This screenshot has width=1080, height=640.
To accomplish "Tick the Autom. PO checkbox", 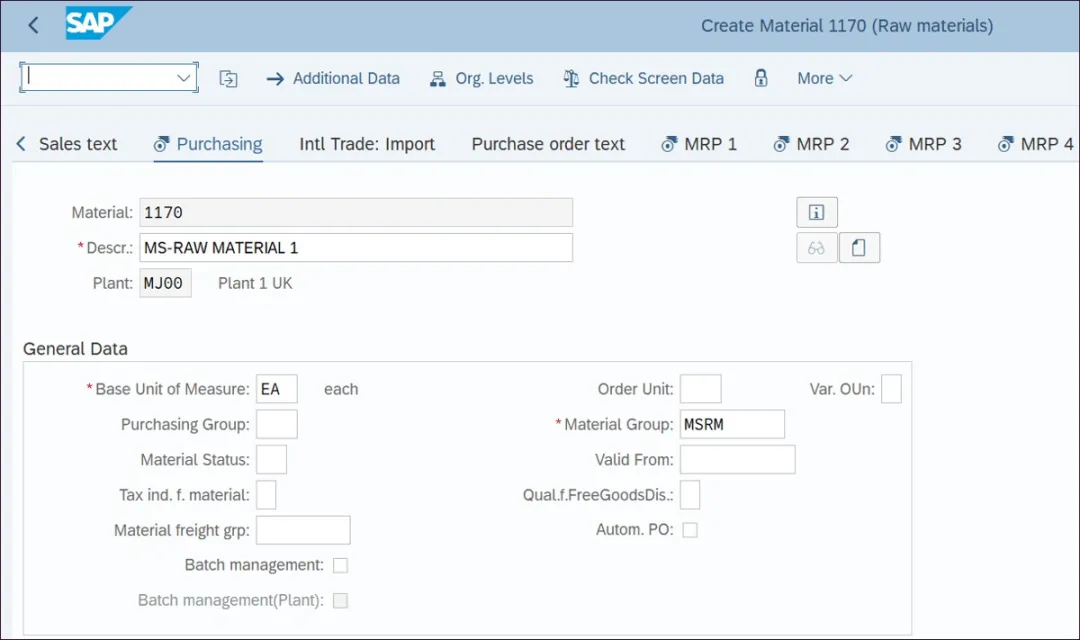I will [x=689, y=530].
